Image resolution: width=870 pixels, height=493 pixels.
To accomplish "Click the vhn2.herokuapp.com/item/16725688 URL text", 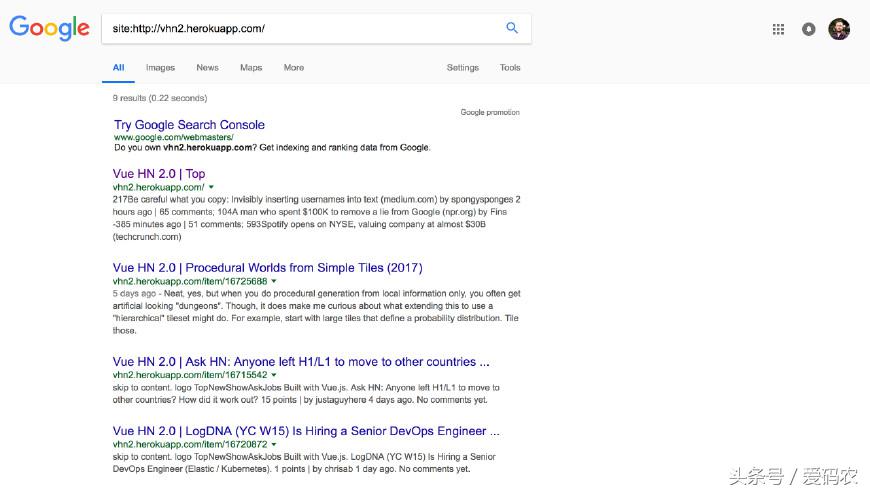I will coord(190,281).
